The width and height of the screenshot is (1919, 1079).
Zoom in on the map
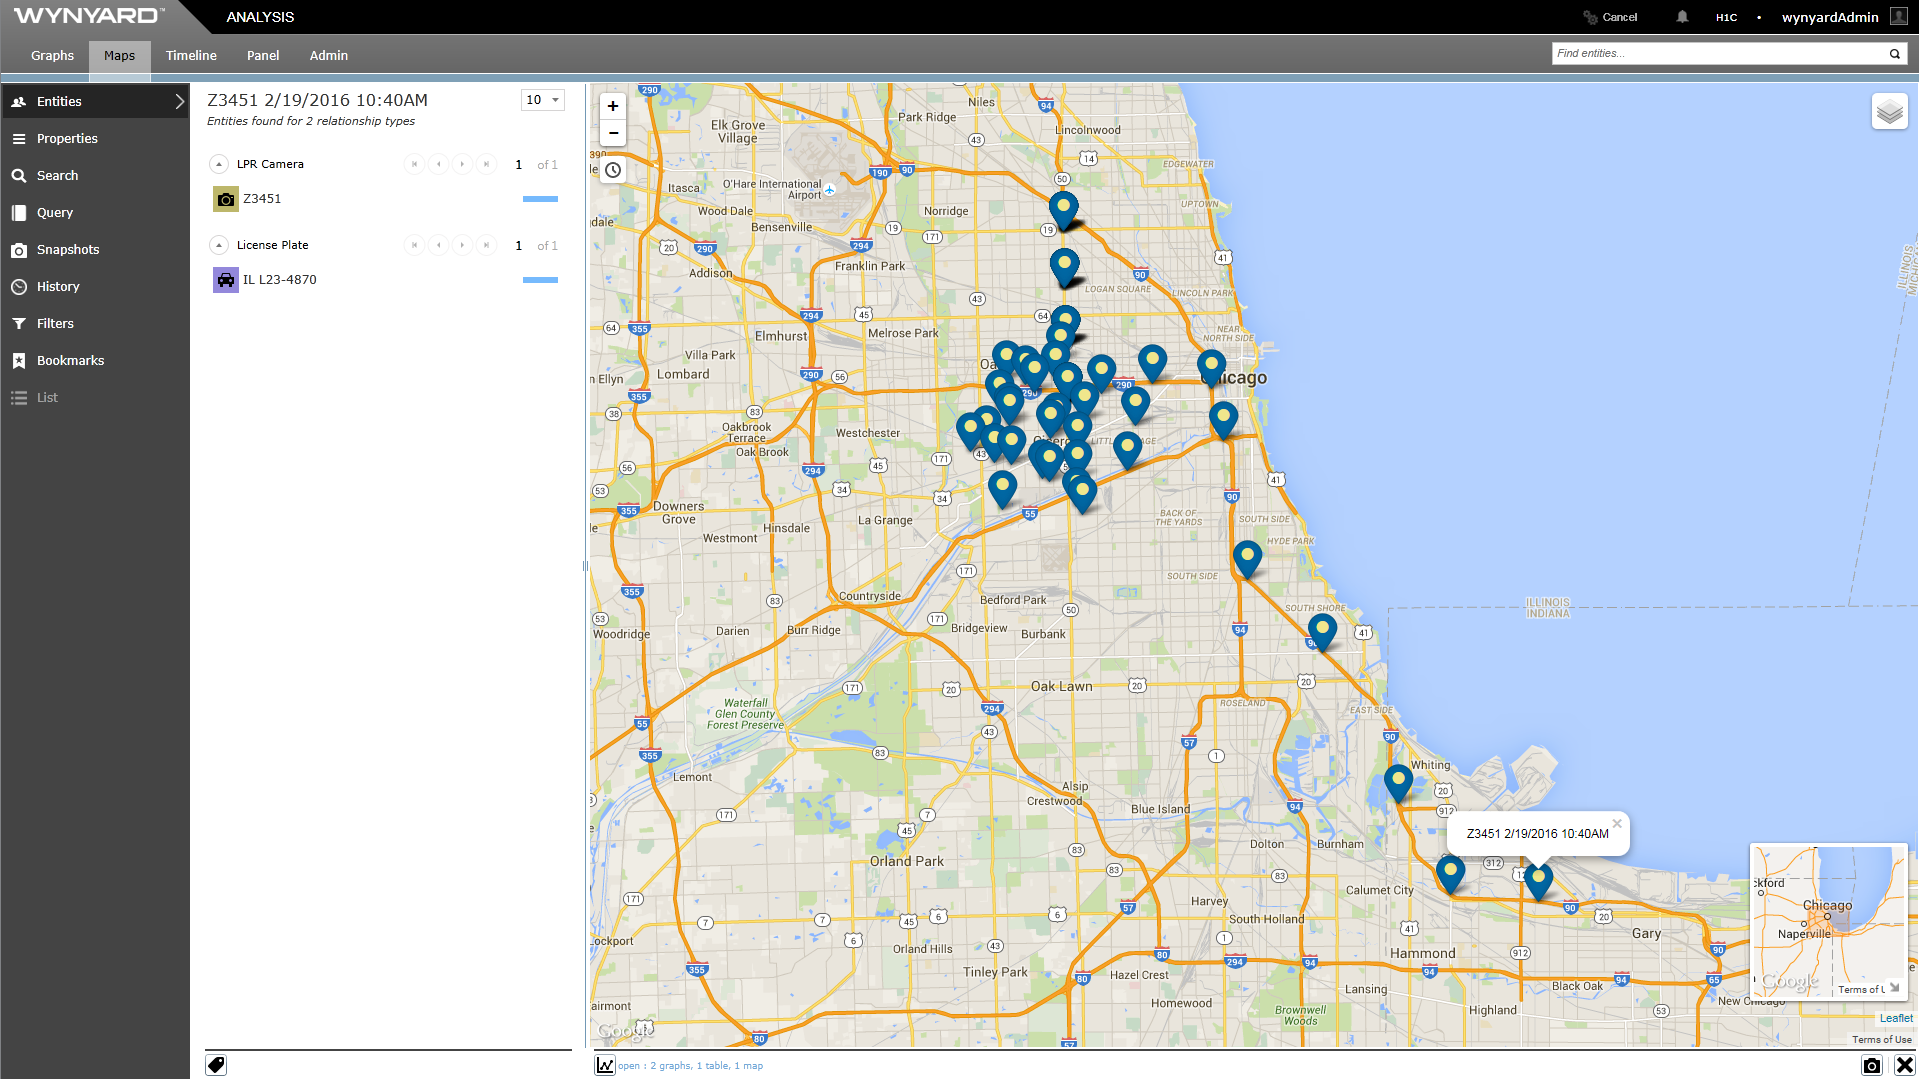coord(613,106)
